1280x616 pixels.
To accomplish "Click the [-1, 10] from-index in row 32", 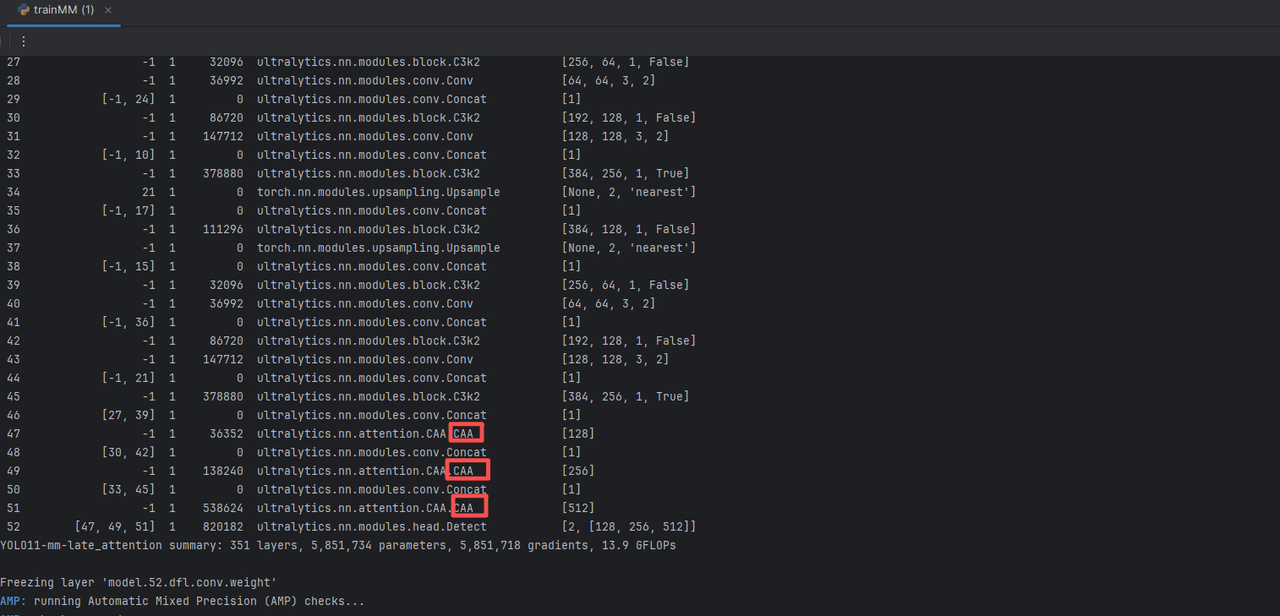I will coord(128,155).
